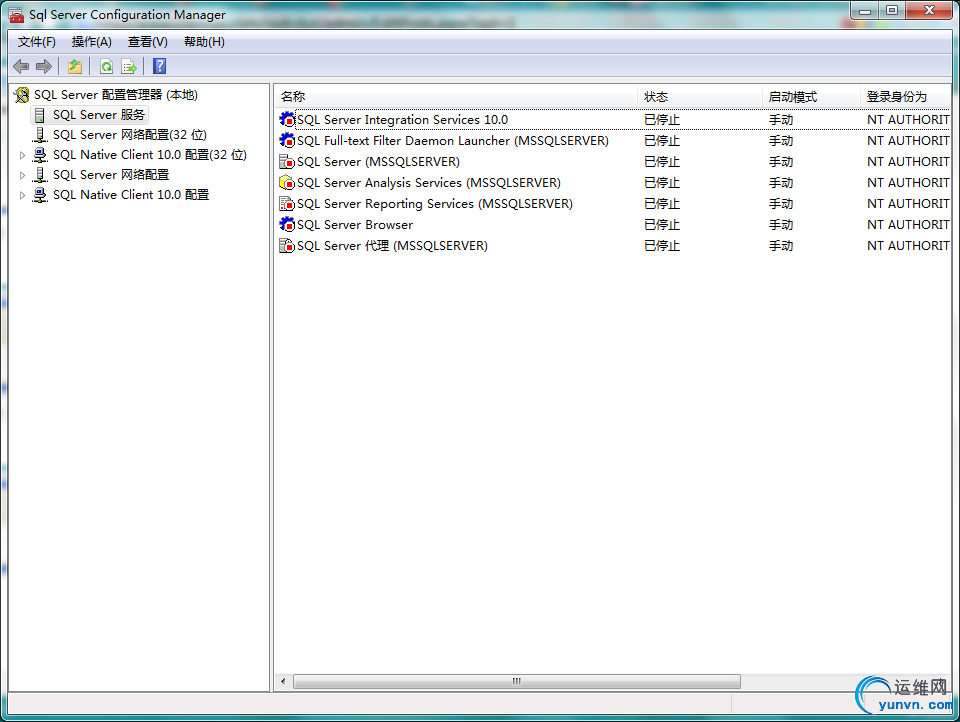
Task: Click the SQL Server 配置管理器 root node icon
Action: (22, 95)
